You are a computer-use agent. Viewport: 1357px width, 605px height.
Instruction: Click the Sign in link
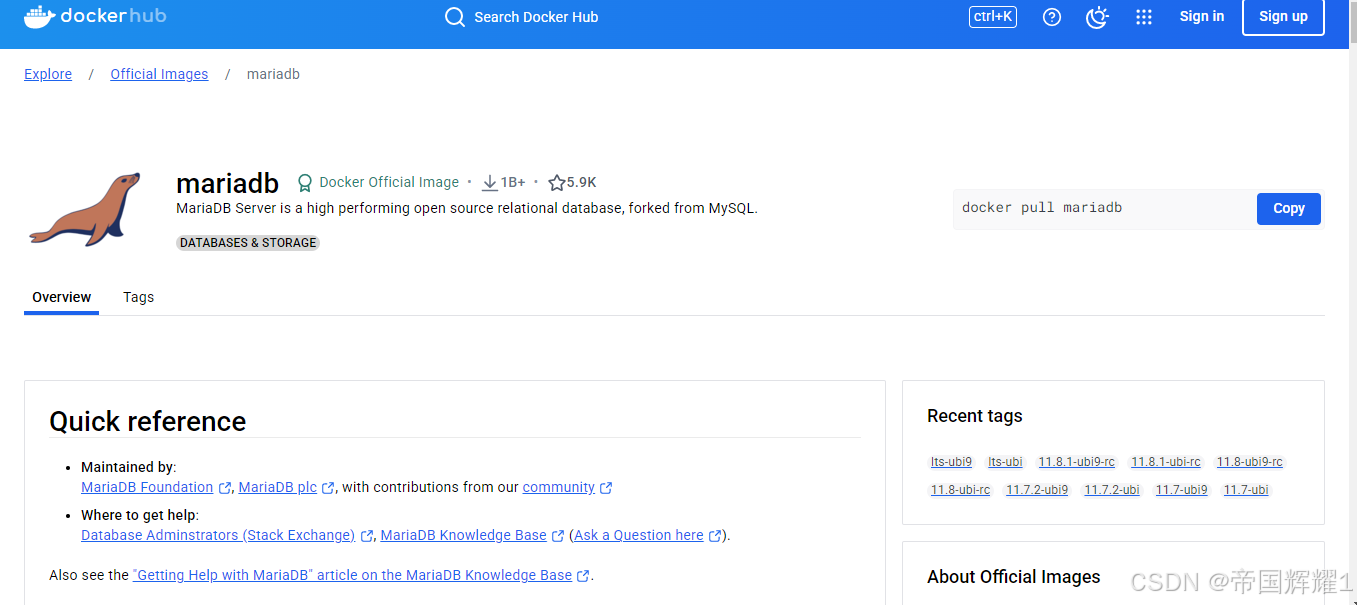click(x=1201, y=16)
